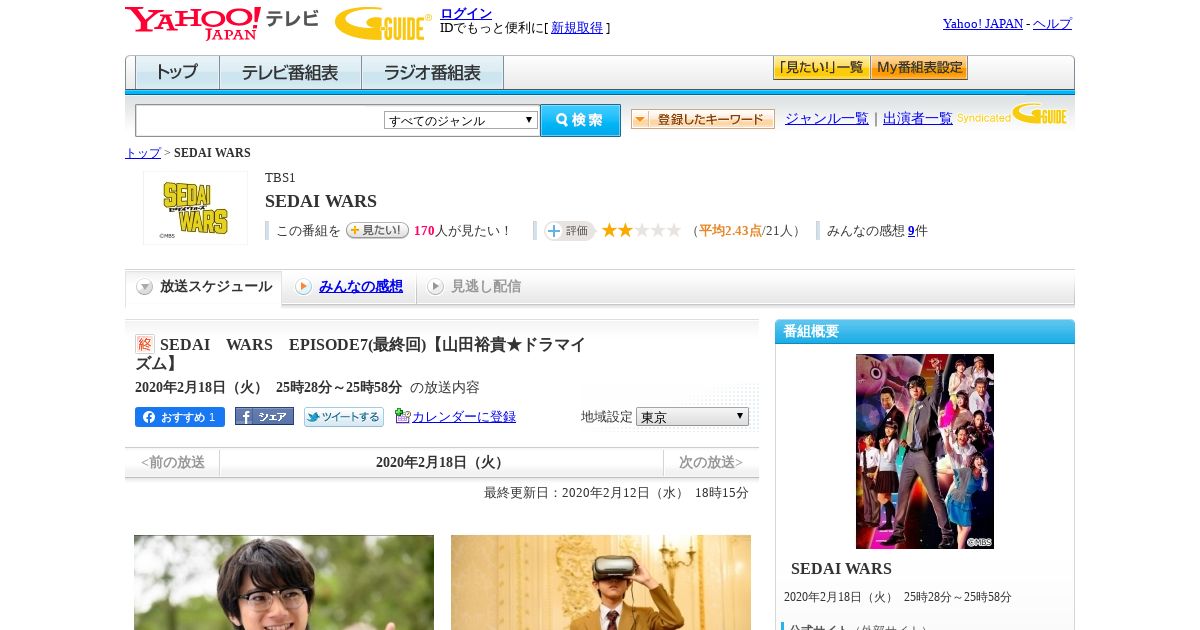The height and width of the screenshot is (630, 1200).
Task: Click the orange play icon beside みんなの感想
Action: (303, 287)
